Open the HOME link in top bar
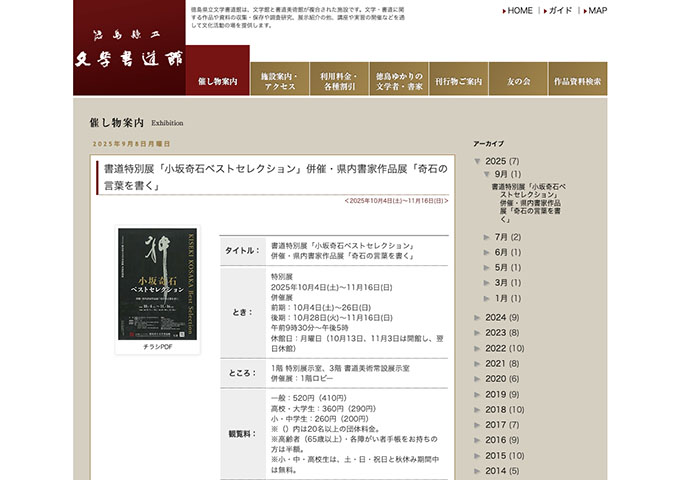Screen dimensions: 680x480 point(518,10)
